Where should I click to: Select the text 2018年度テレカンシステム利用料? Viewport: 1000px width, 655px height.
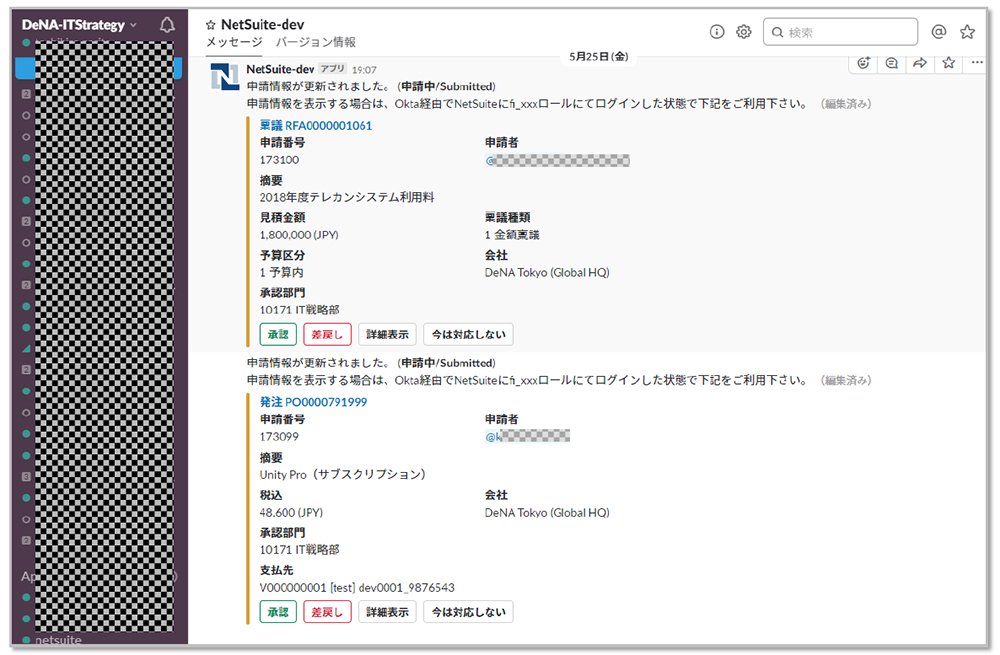[347, 198]
